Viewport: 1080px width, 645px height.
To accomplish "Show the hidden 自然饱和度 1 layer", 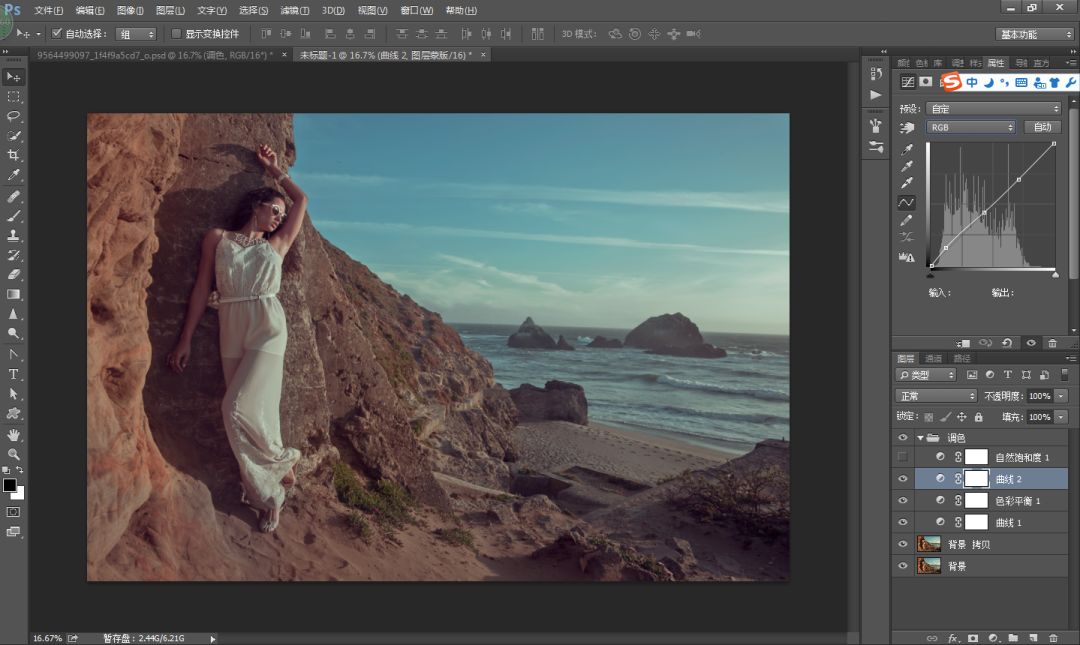I will [903, 457].
